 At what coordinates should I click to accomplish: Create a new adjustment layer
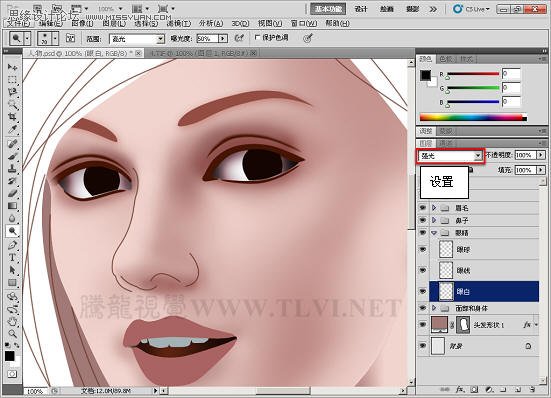point(489,389)
